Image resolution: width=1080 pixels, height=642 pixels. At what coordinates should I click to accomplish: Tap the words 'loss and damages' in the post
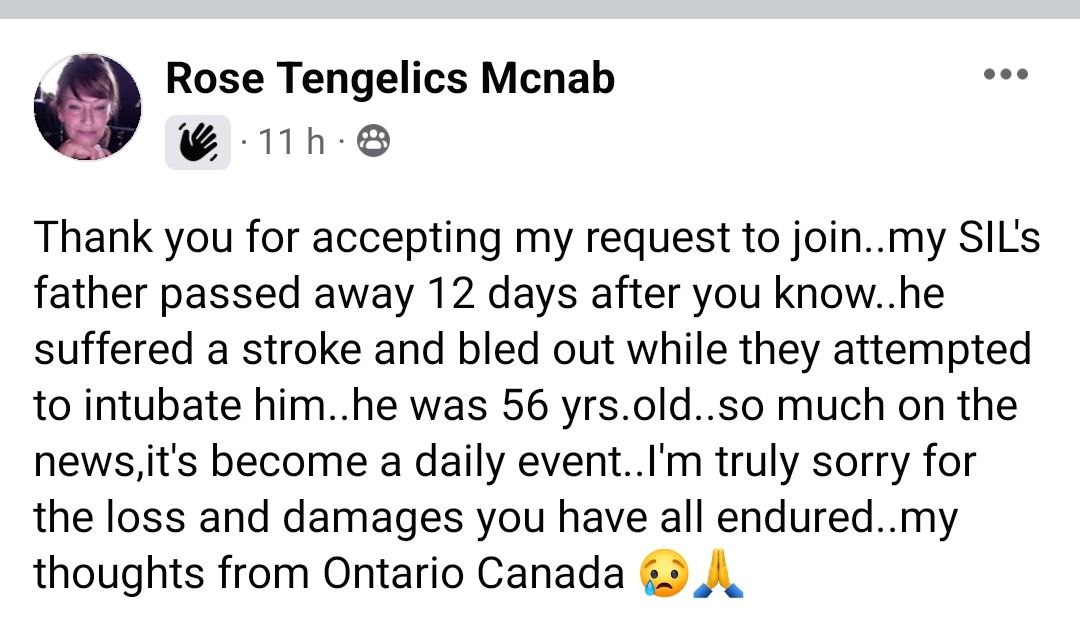(x=268, y=517)
